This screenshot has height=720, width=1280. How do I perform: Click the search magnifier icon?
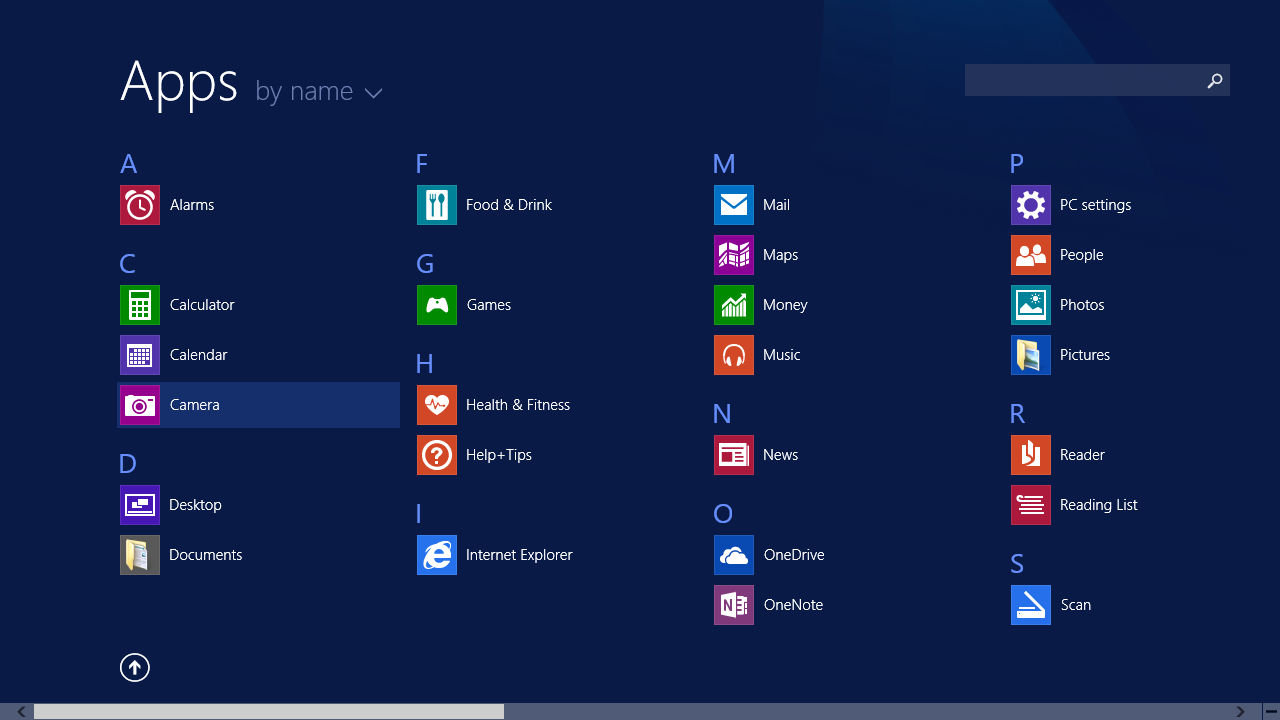[1214, 81]
